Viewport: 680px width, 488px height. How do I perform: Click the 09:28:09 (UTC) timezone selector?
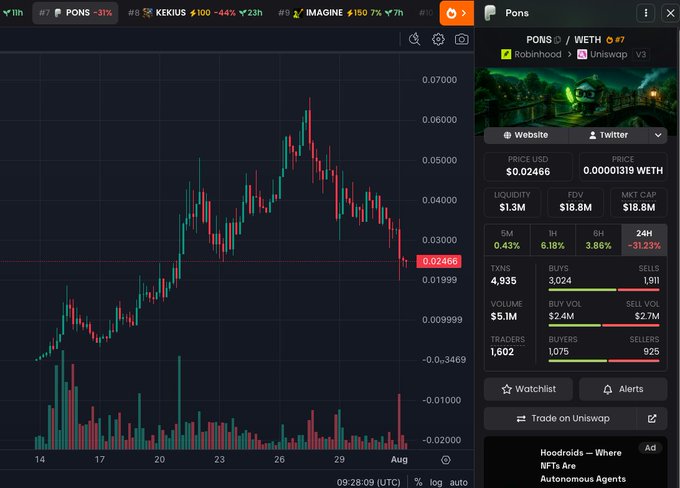(x=368, y=482)
